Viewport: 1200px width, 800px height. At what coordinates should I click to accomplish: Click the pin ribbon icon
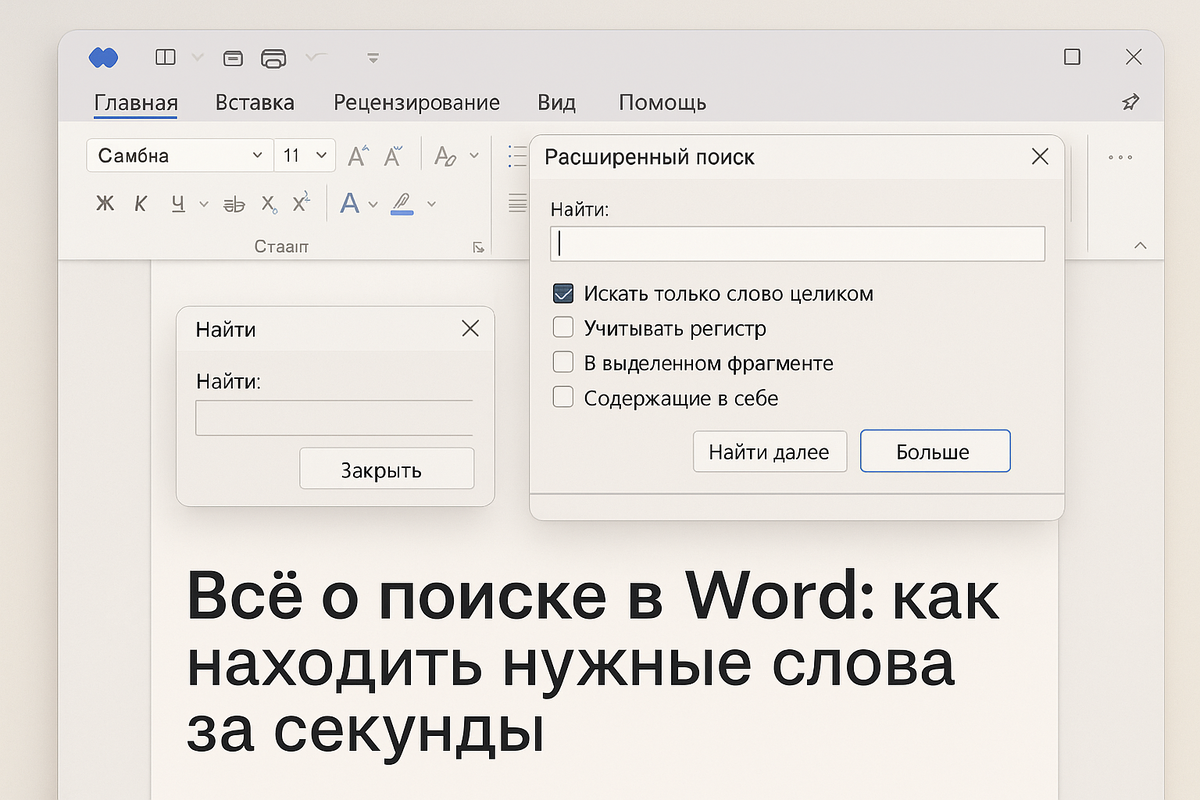pos(1131,102)
